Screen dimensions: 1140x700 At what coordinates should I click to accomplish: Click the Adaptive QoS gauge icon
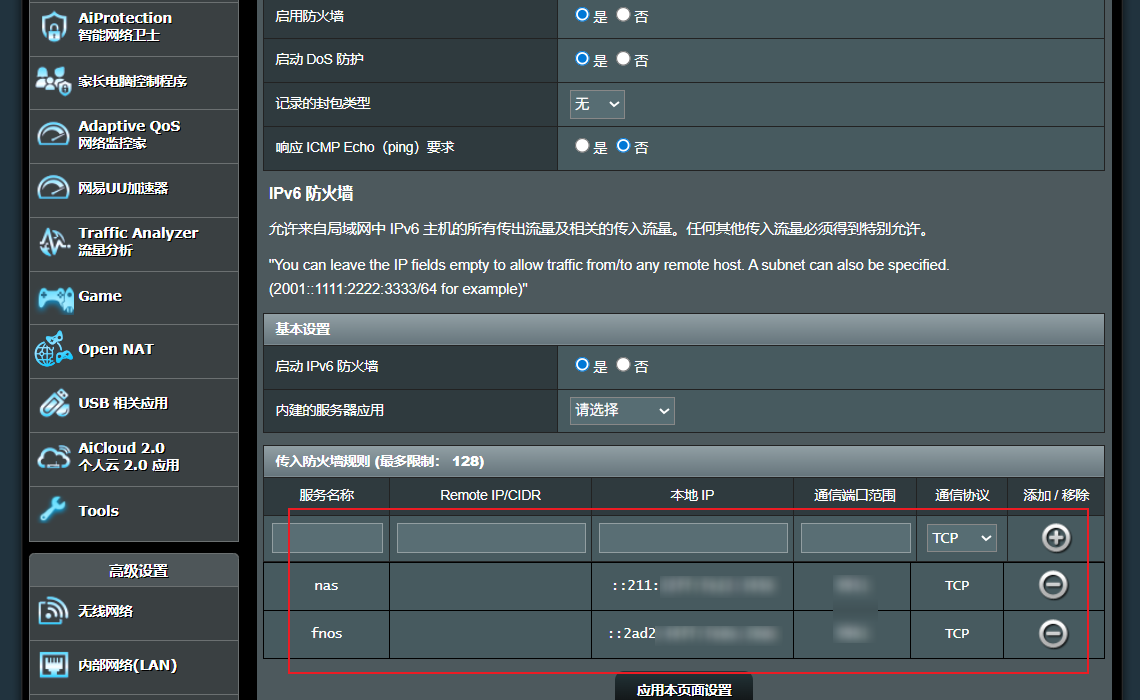click(x=54, y=134)
